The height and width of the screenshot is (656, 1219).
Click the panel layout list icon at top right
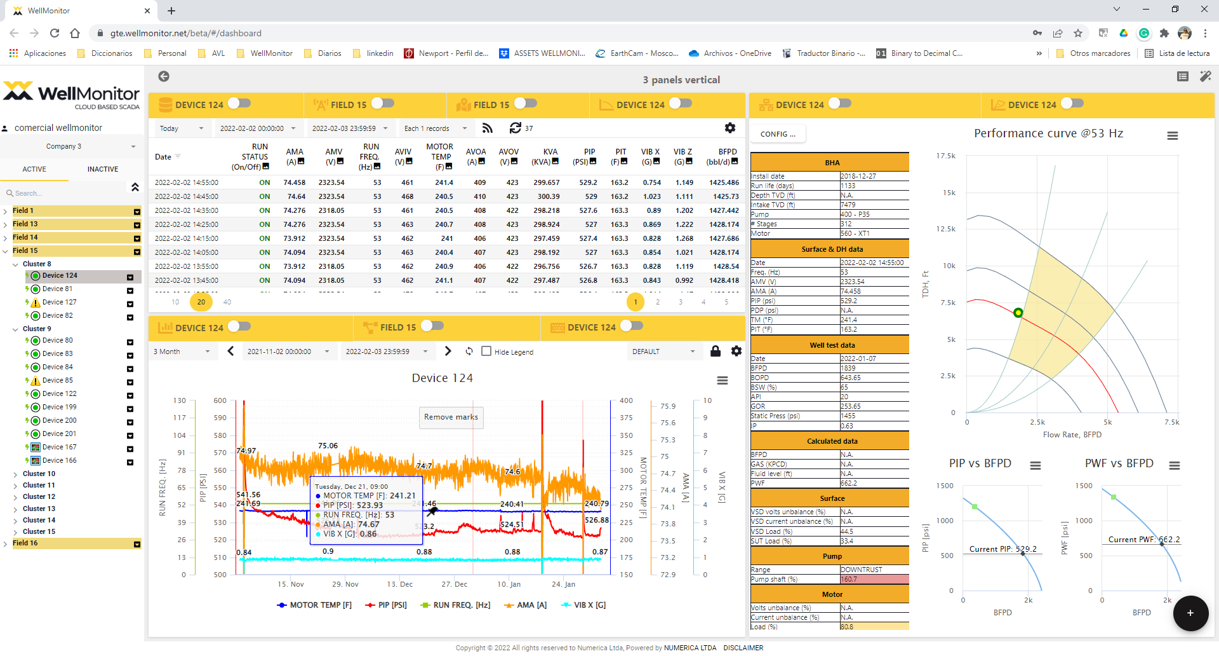(x=1184, y=75)
